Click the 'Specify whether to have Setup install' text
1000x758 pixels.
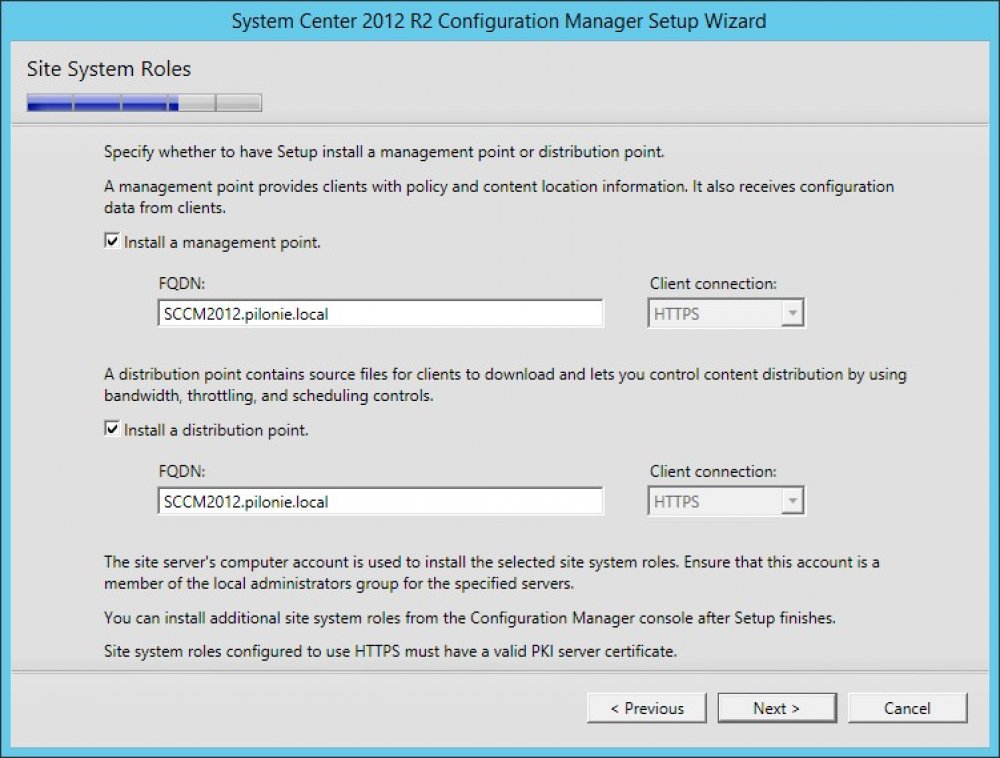(384, 152)
